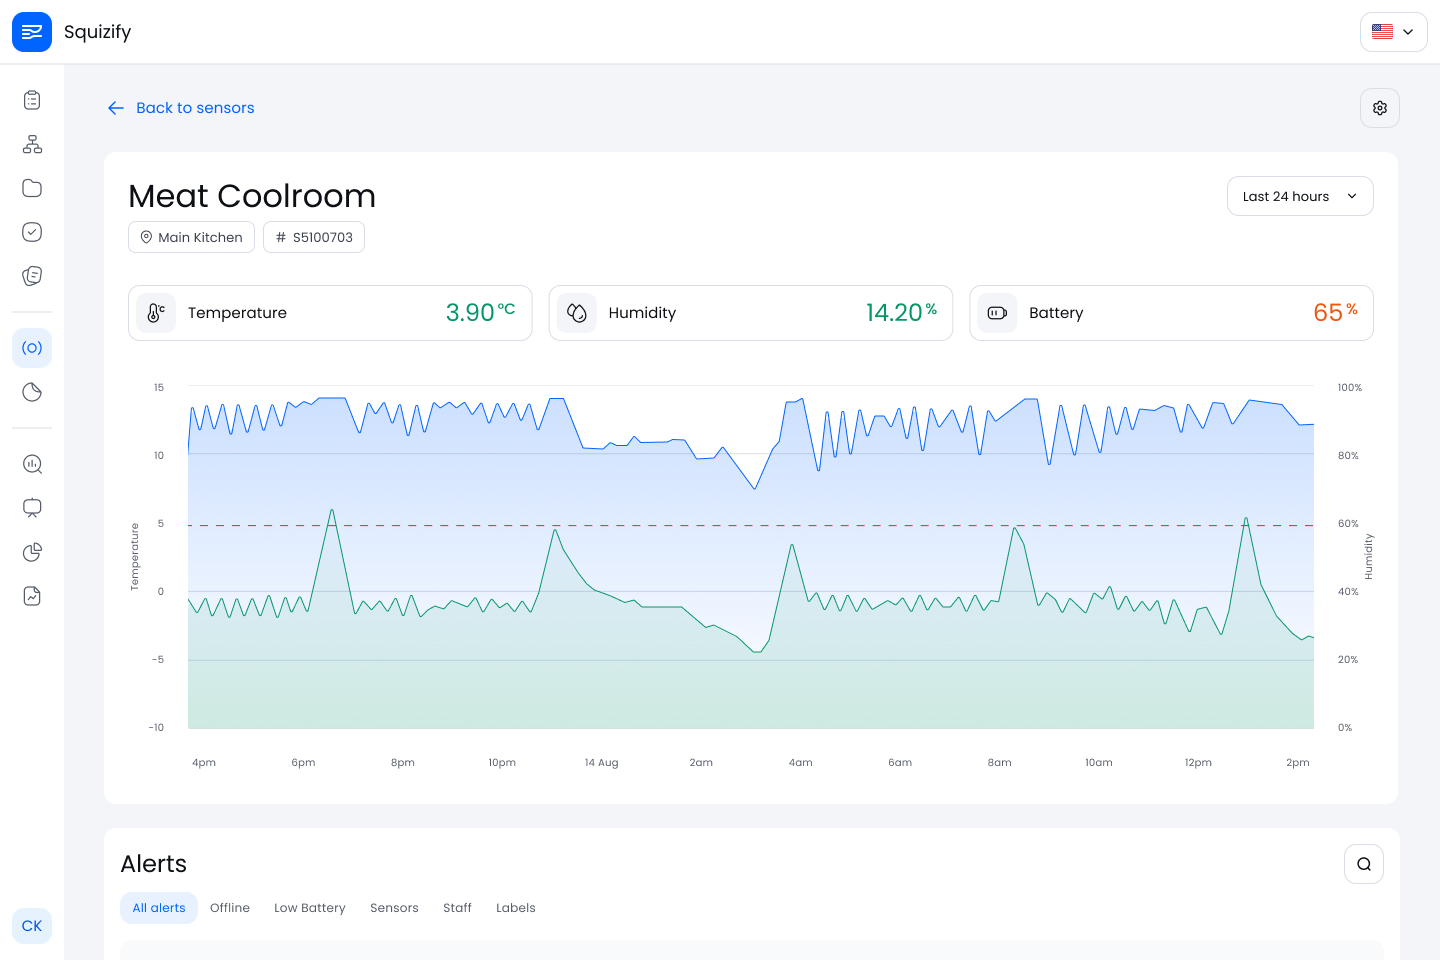Click the search button in Alerts
Viewport: 1440px width, 960px height.
1364,864
